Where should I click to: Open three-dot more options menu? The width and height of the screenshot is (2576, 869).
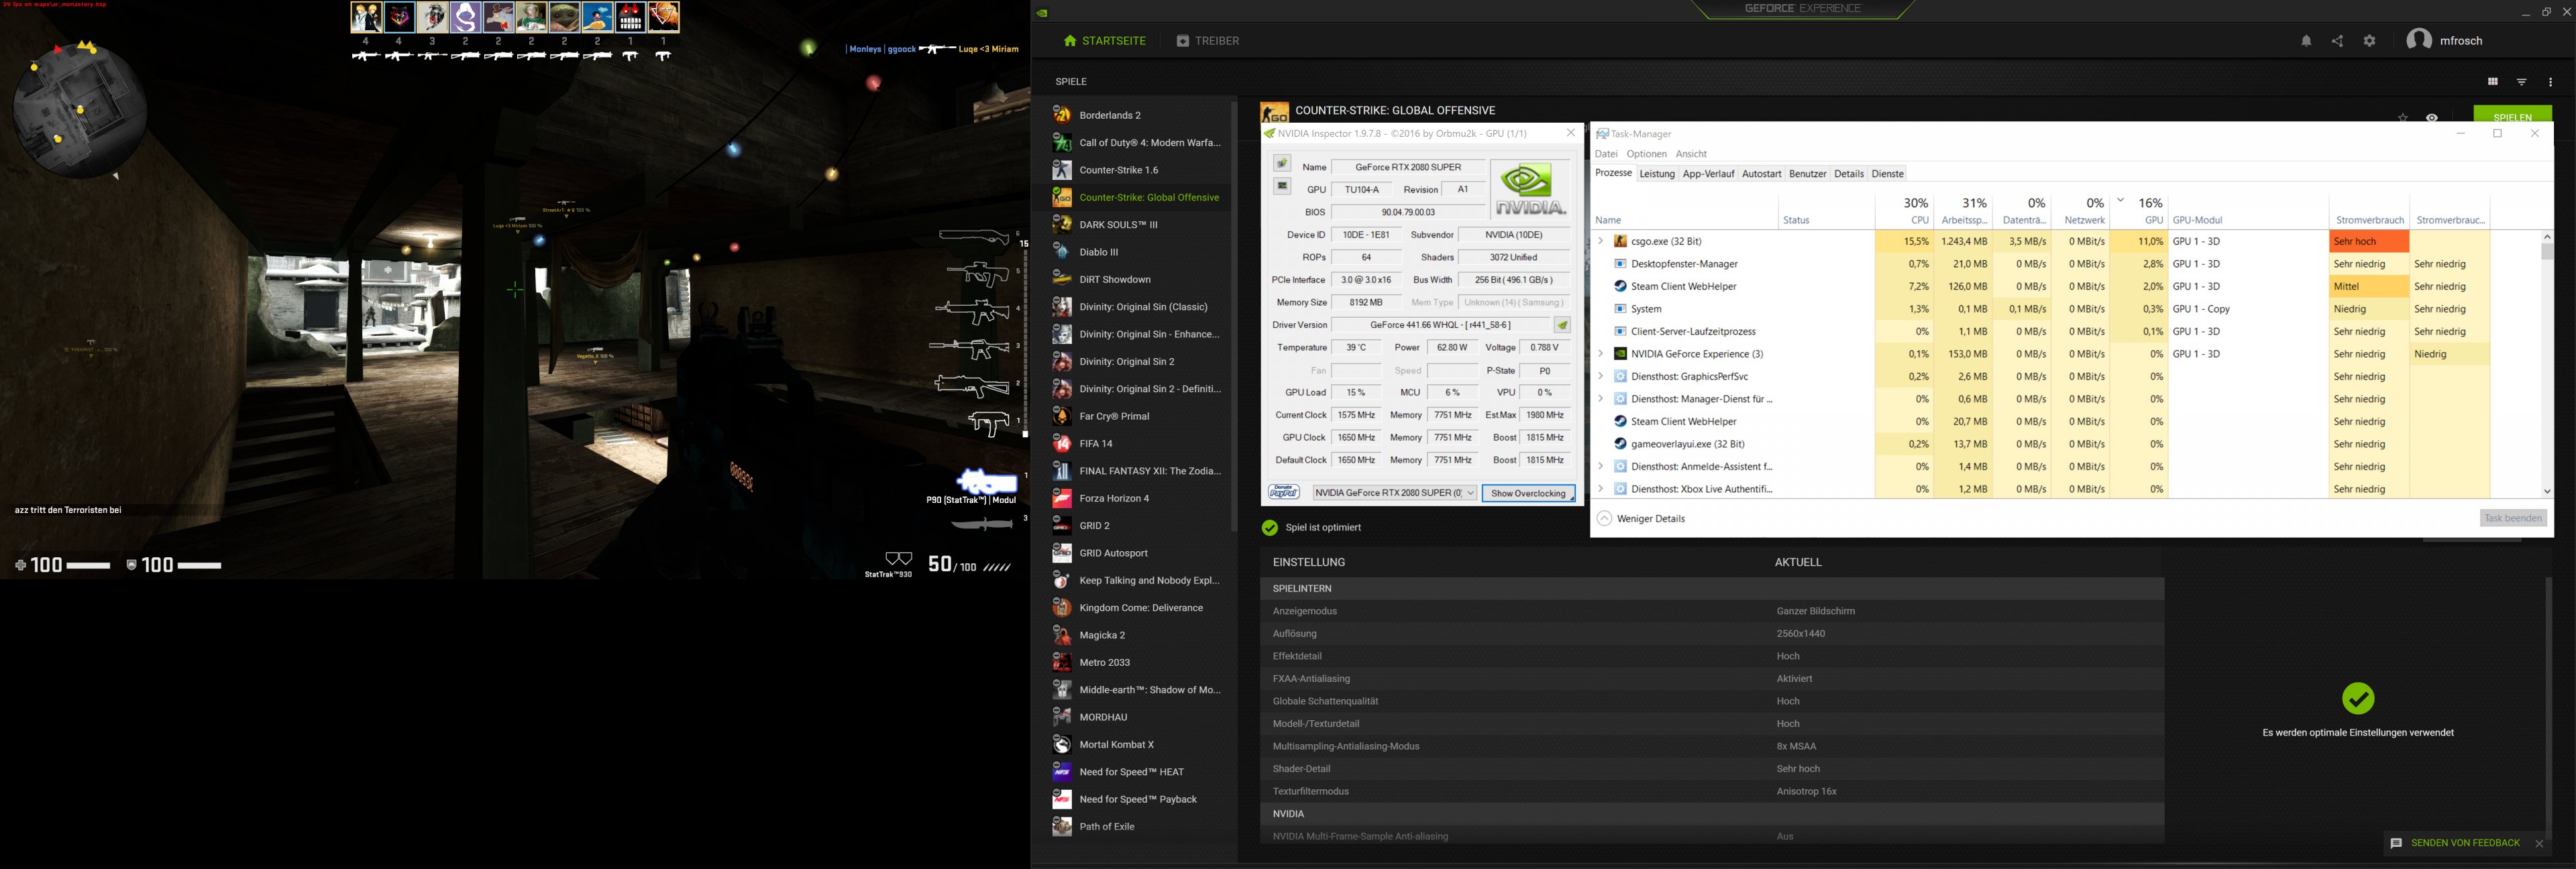click(2550, 82)
